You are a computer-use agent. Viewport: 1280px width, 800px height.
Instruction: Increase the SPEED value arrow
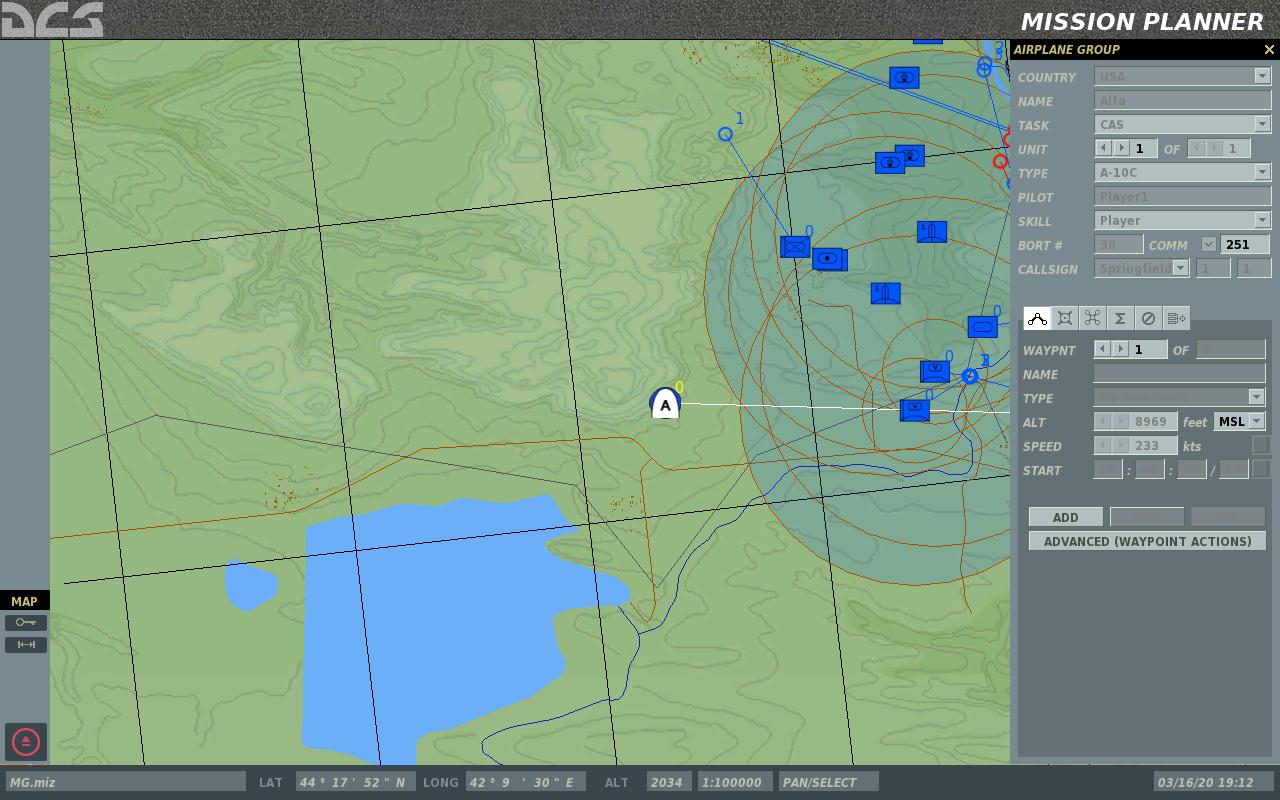(x=1120, y=445)
